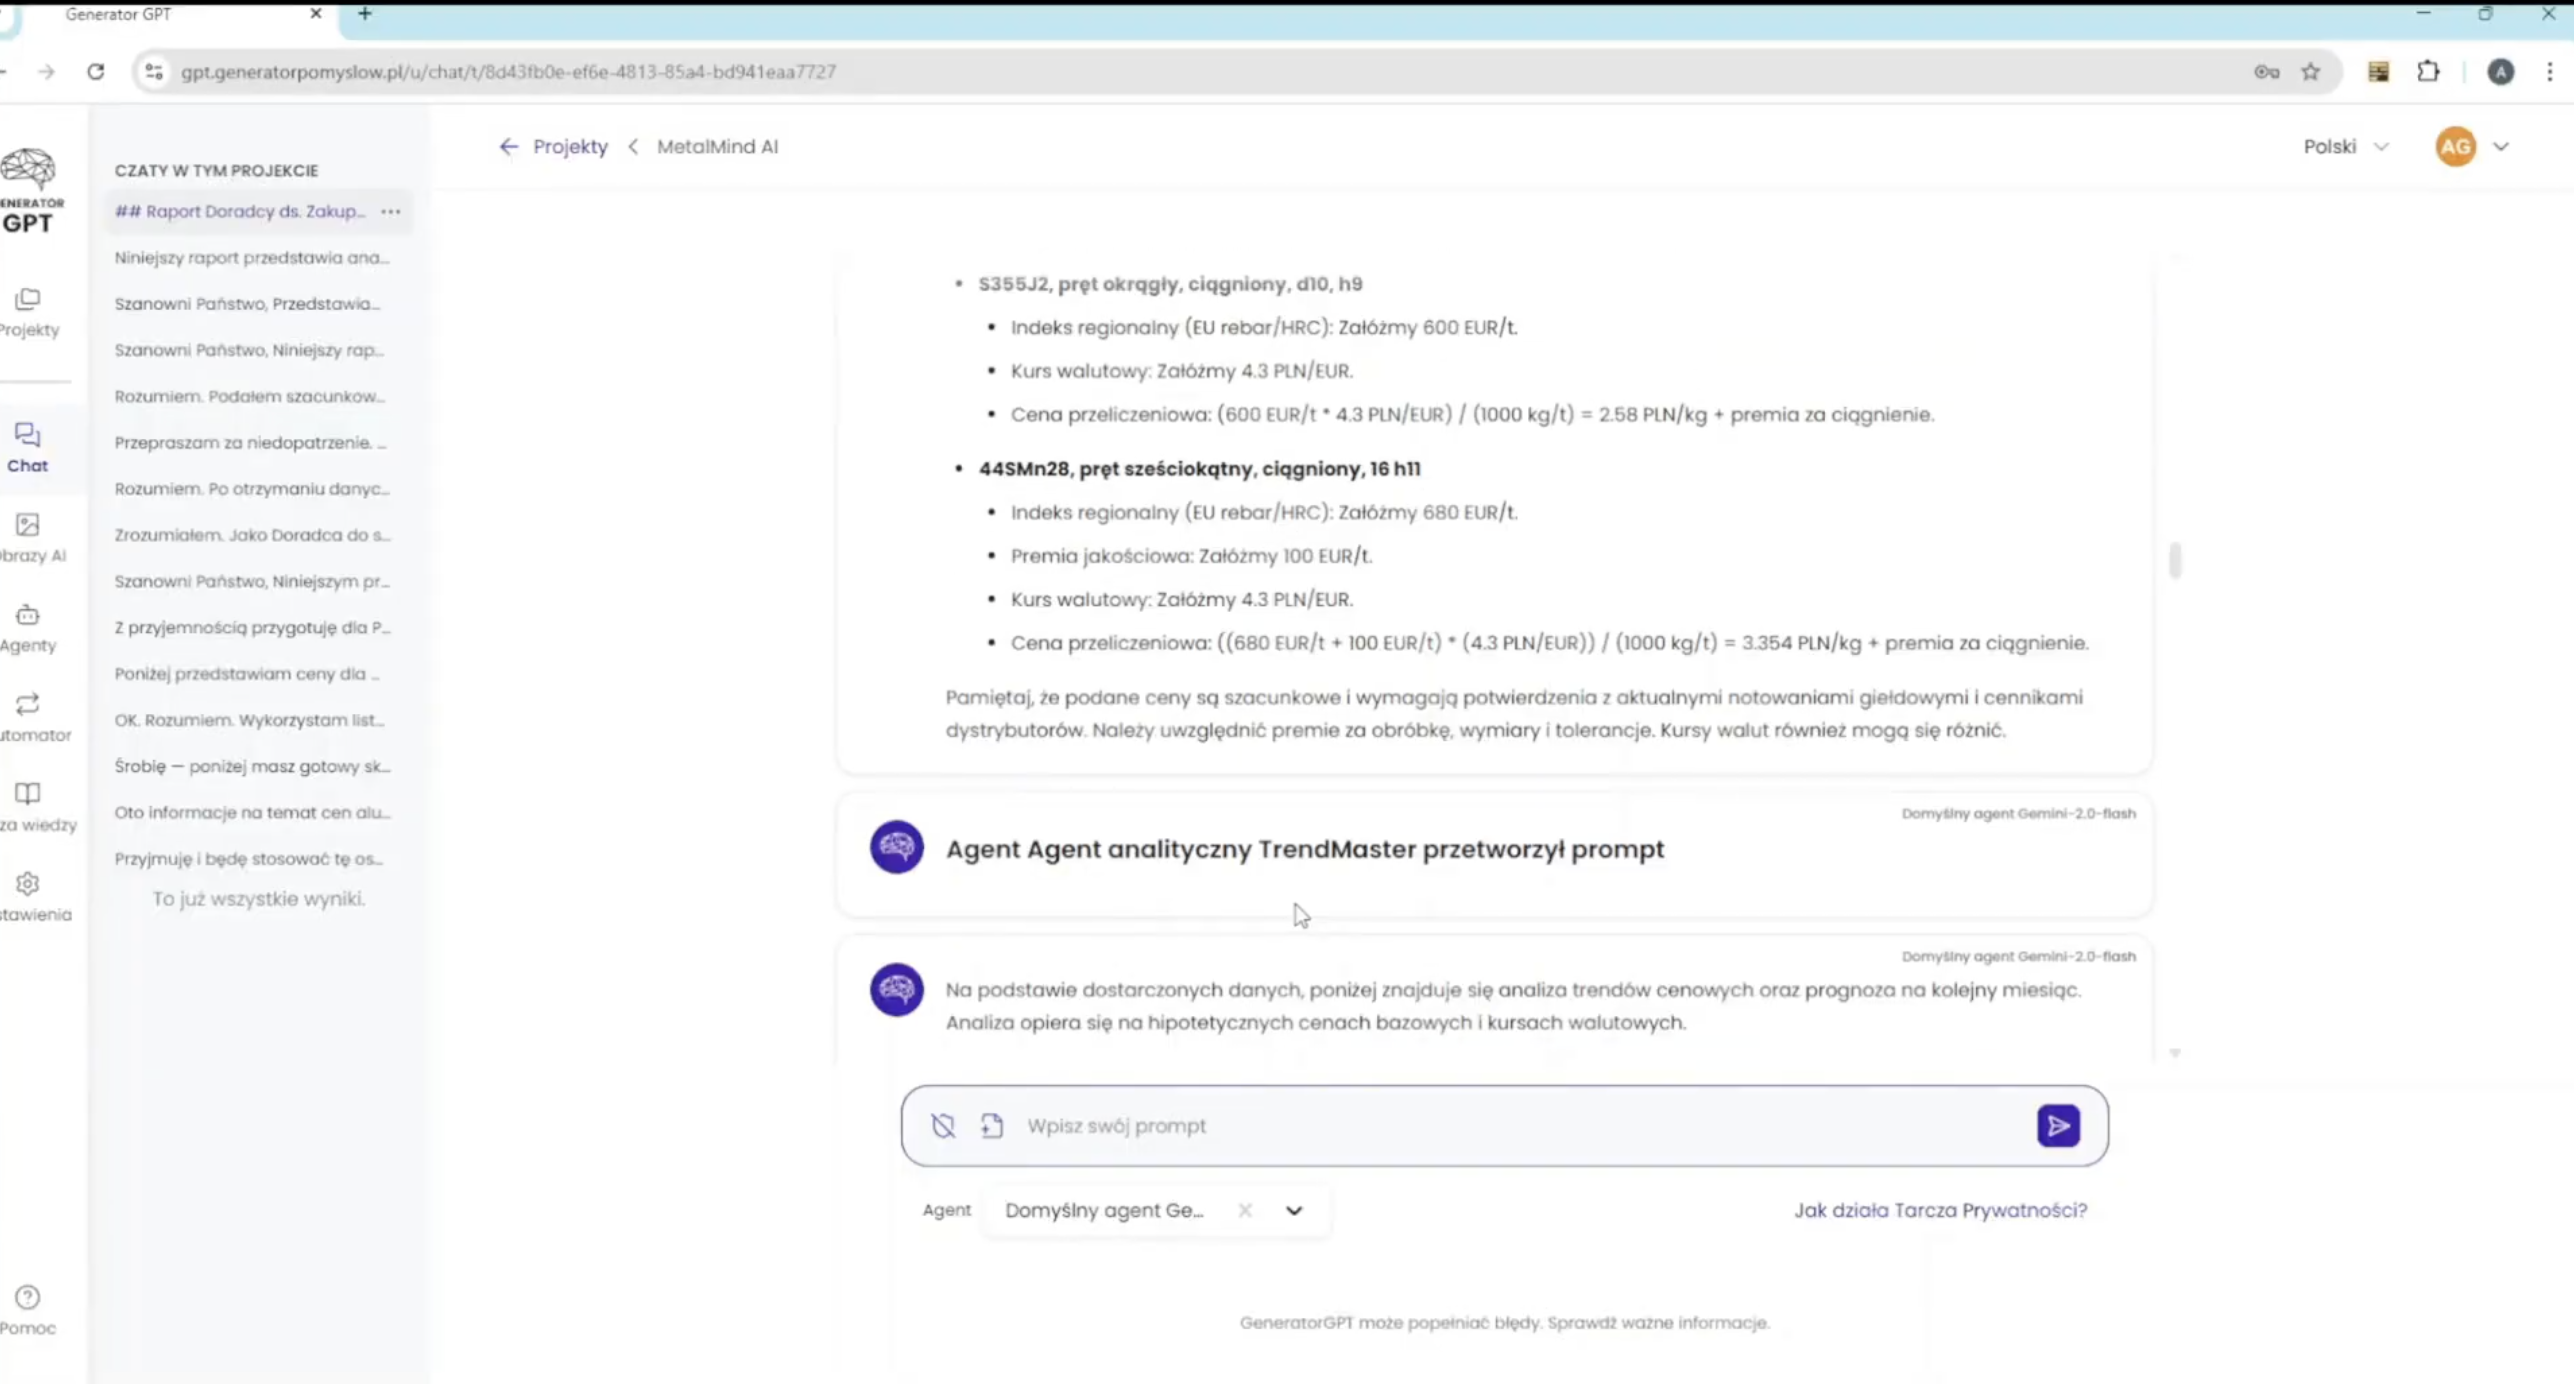This screenshot has height=1384, width=2574.
Task: Open 'Jak działa Tarcza Prywatności?' link
Action: click(x=1940, y=1210)
